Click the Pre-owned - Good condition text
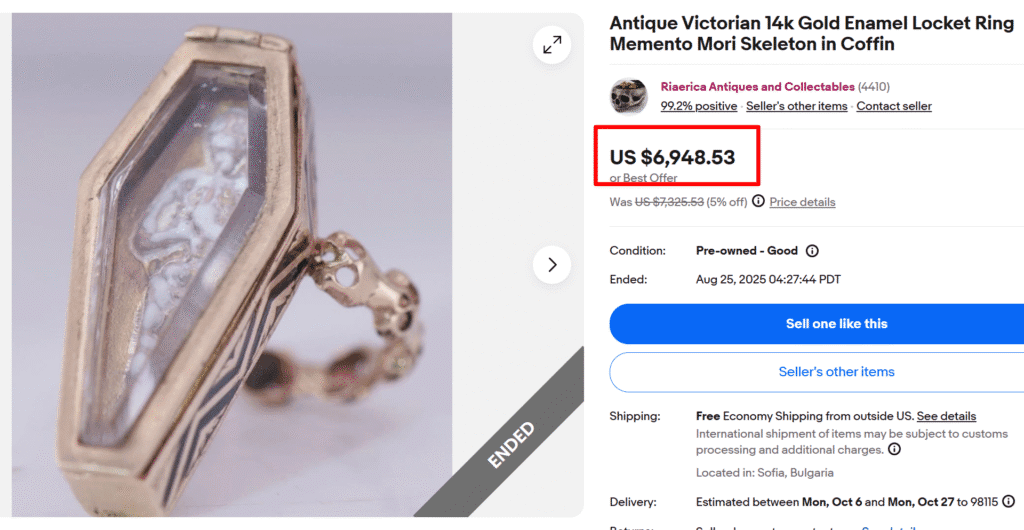The image size is (1024, 530). point(746,251)
